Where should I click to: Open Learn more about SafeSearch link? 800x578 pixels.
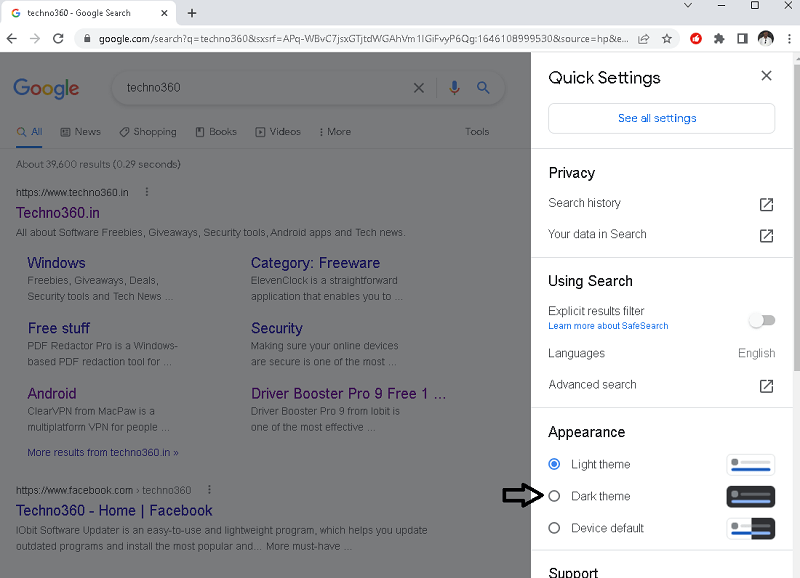tap(608, 326)
